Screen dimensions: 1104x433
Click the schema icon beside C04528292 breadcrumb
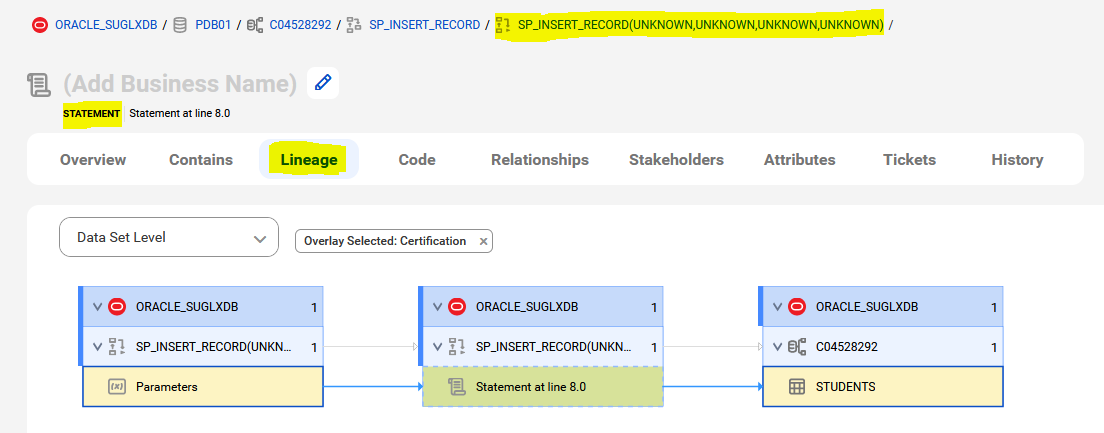255,25
